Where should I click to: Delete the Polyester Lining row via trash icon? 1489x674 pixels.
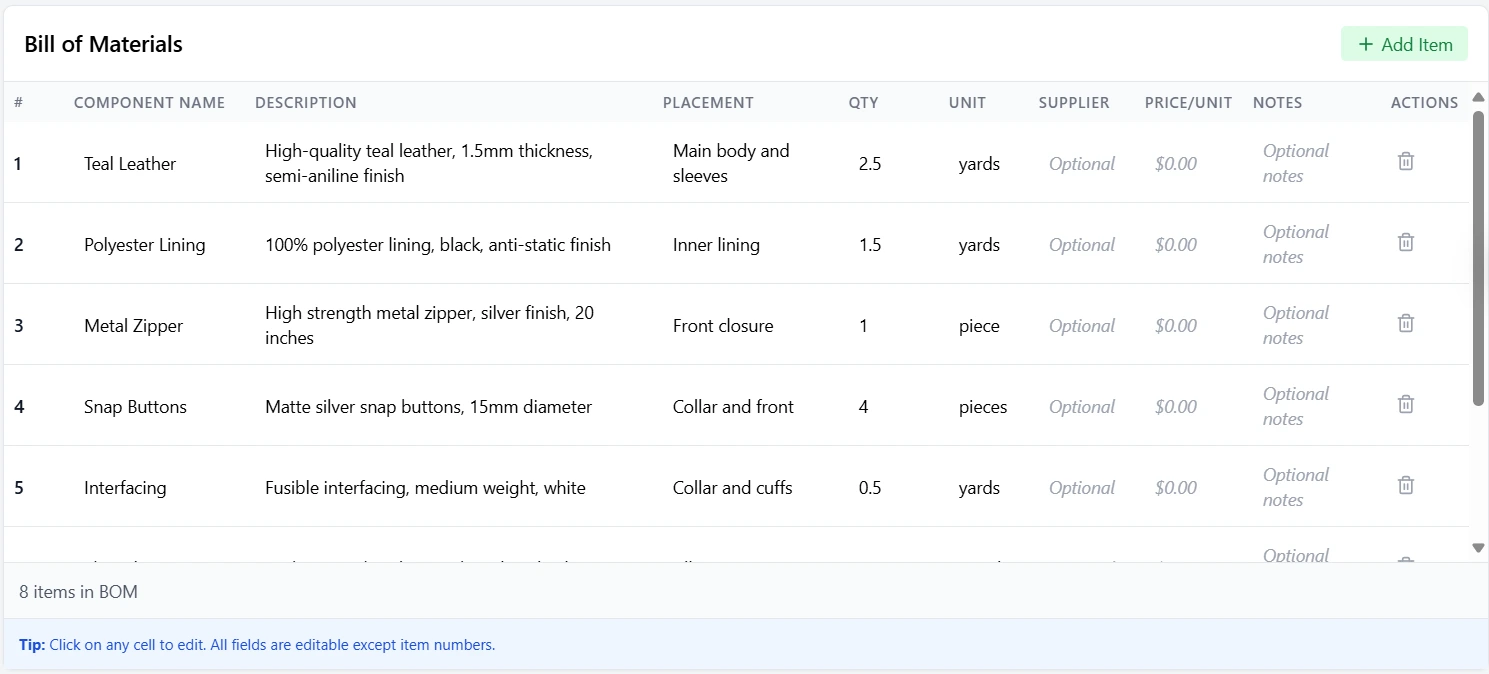1405,242
